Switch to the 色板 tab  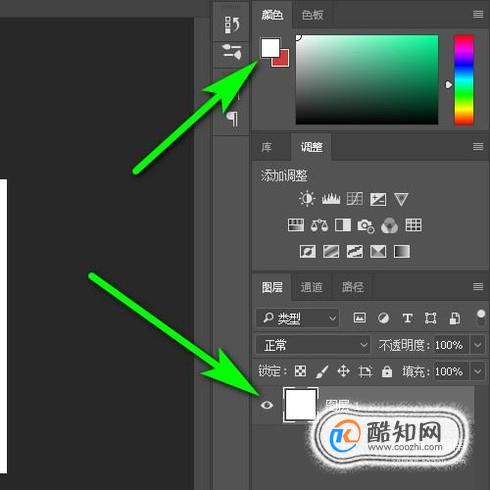coord(312,15)
